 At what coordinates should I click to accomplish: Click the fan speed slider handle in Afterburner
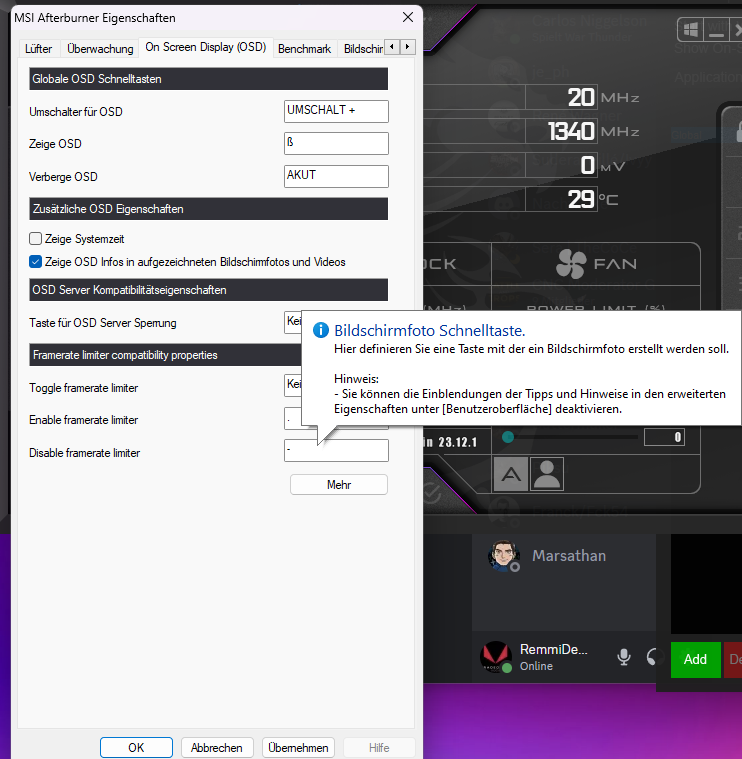(508, 437)
